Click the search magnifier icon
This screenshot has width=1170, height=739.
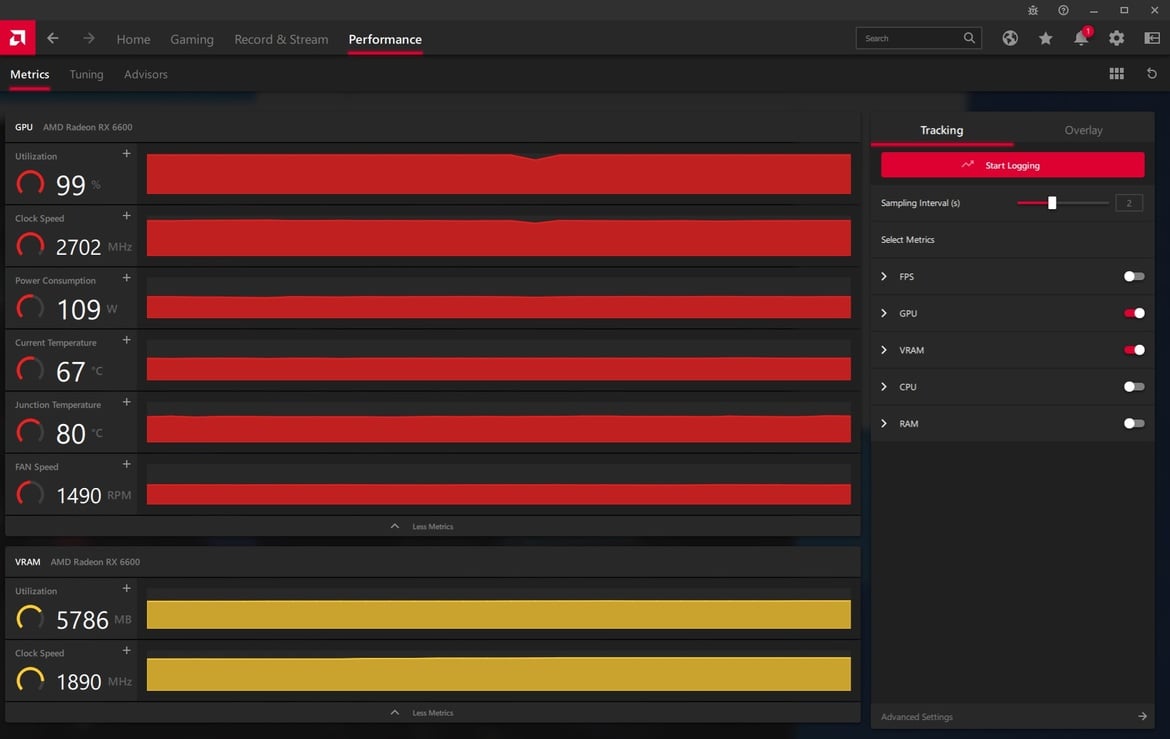969,38
